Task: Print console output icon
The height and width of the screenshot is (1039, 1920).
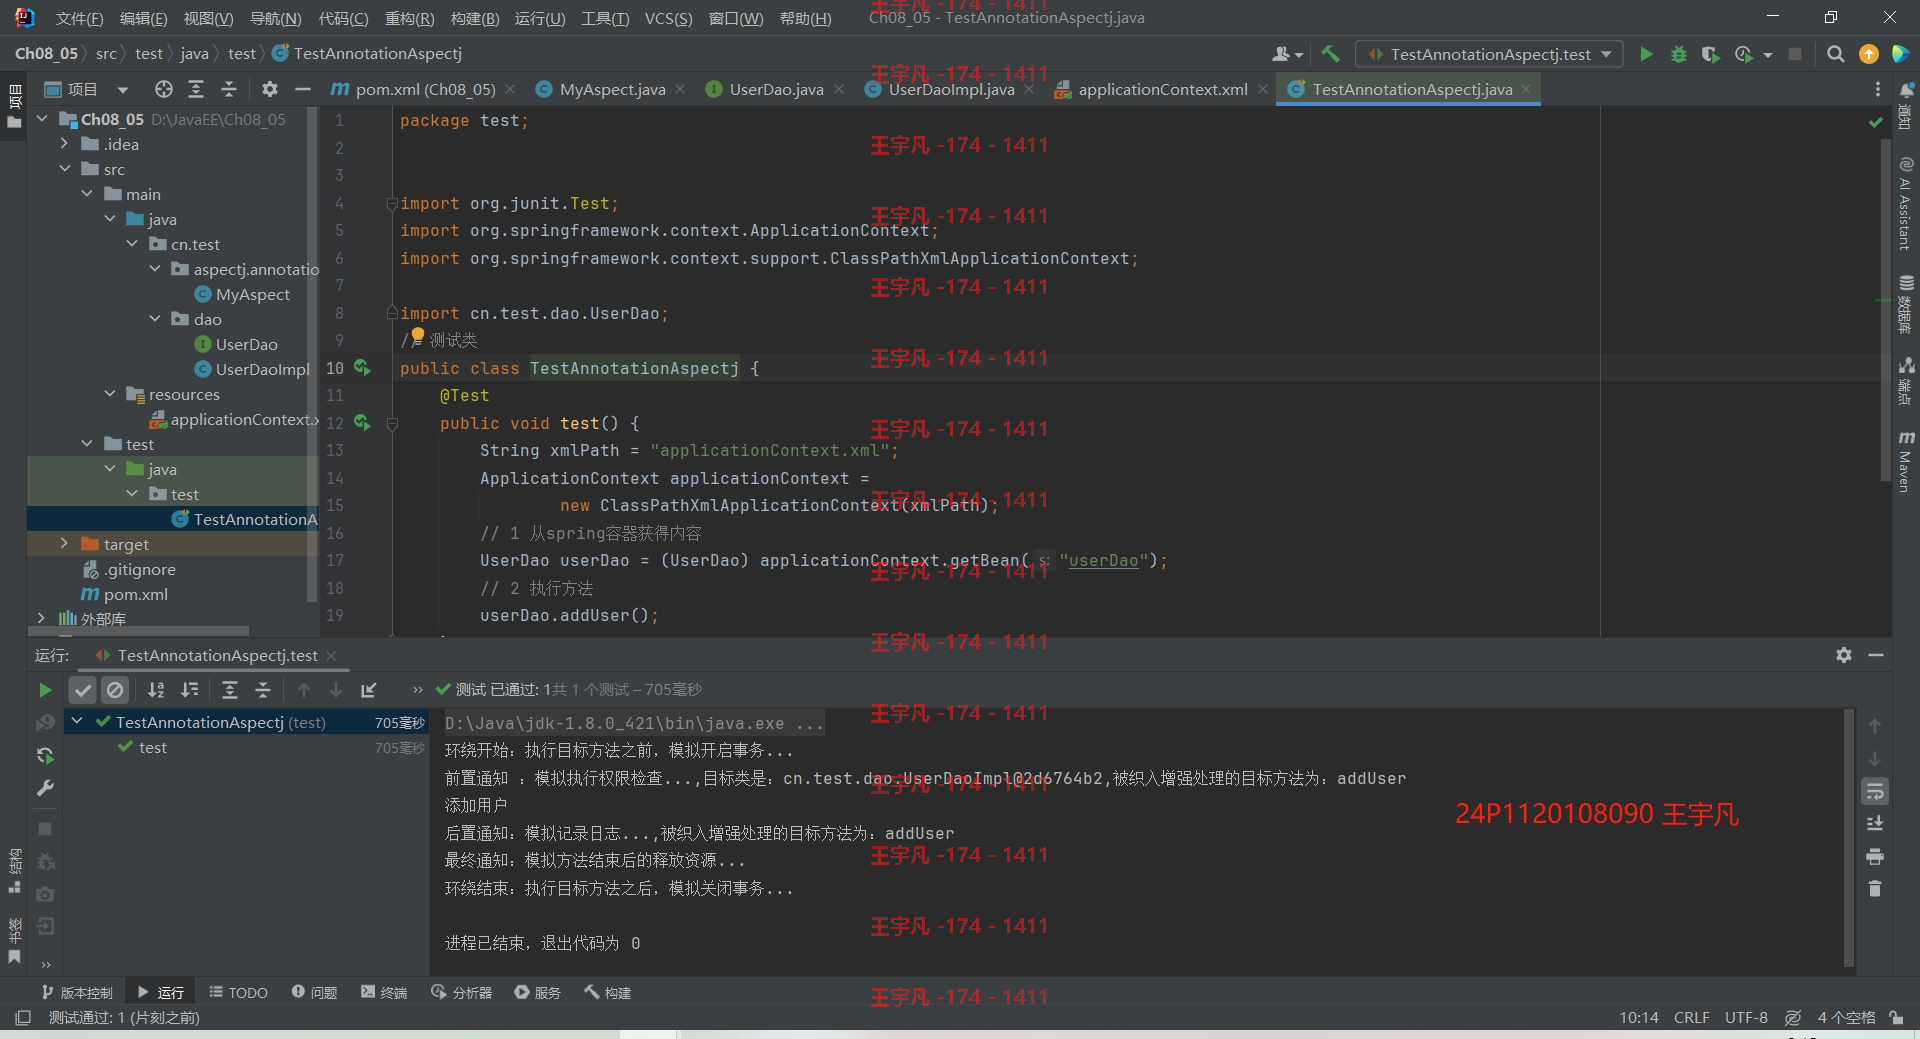Action: click(x=1875, y=857)
